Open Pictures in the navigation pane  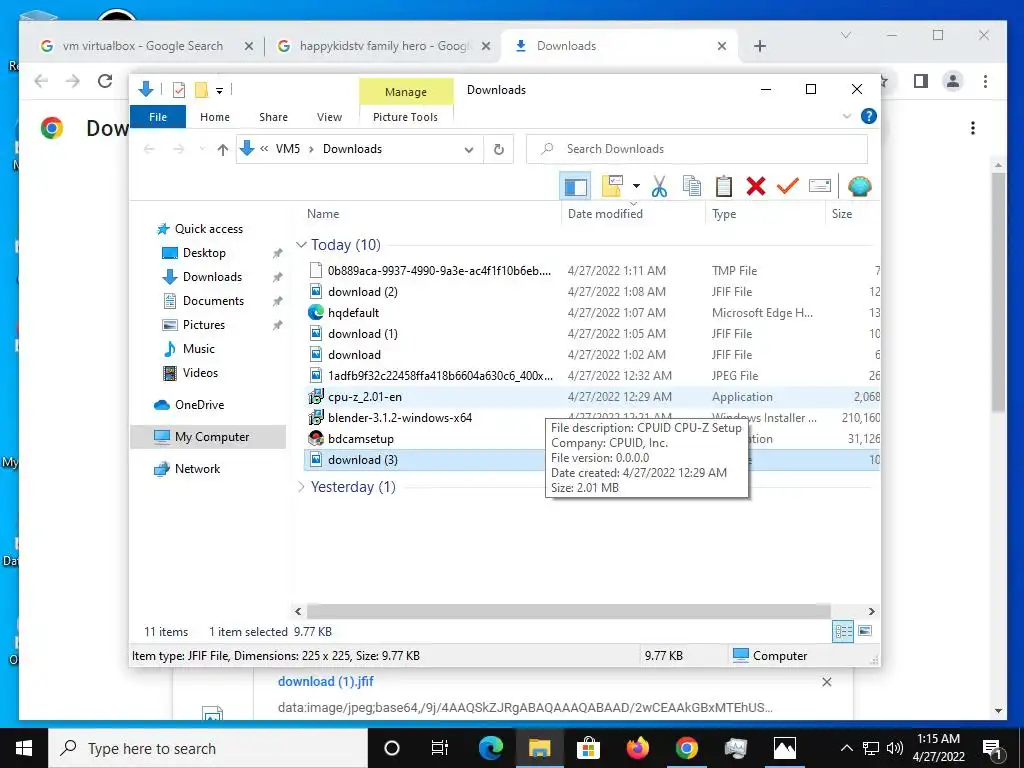pyautogui.click(x=203, y=325)
